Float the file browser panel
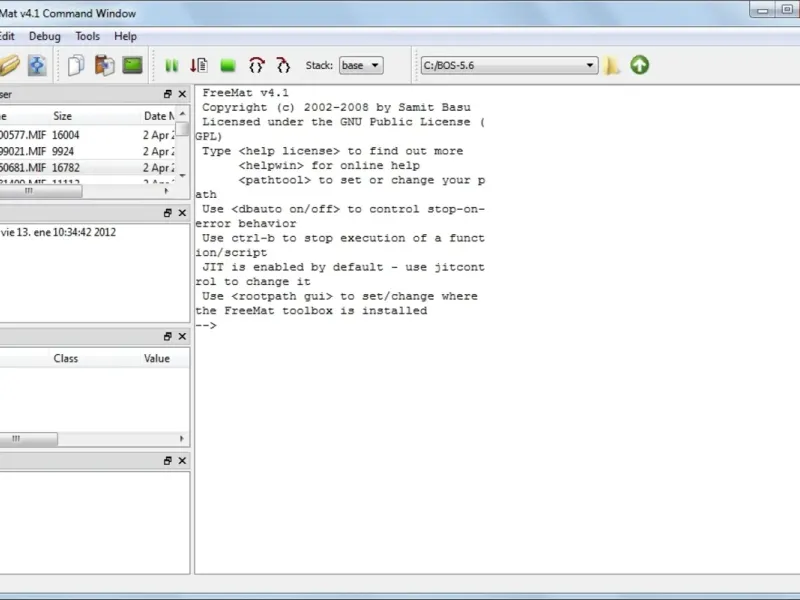Viewport: 800px width, 600px height. pos(167,94)
